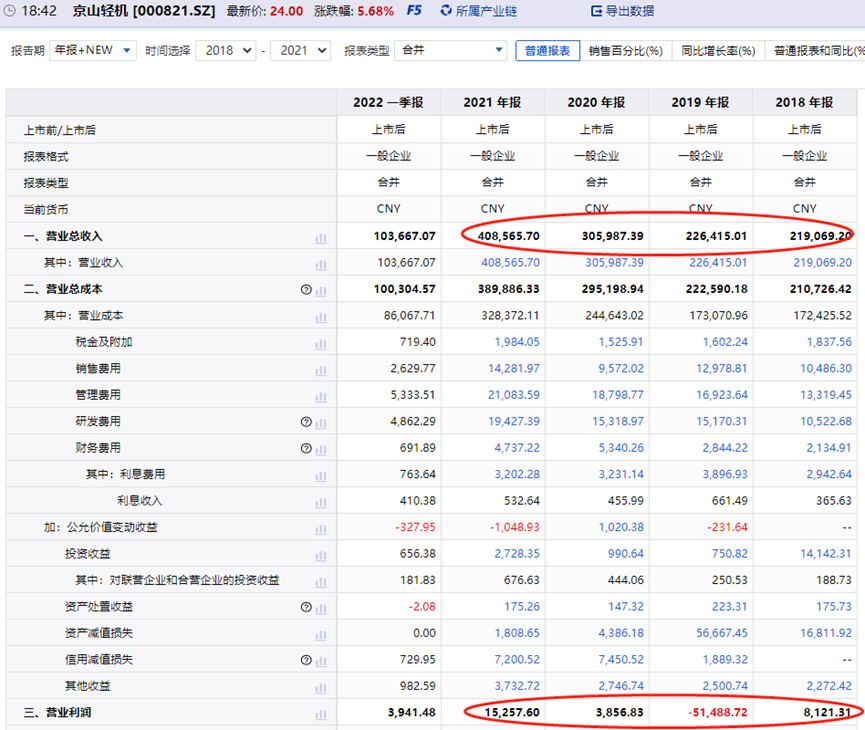Click the F5 refresh indicator
The image size is (865, 730).
tap(414, 11)
